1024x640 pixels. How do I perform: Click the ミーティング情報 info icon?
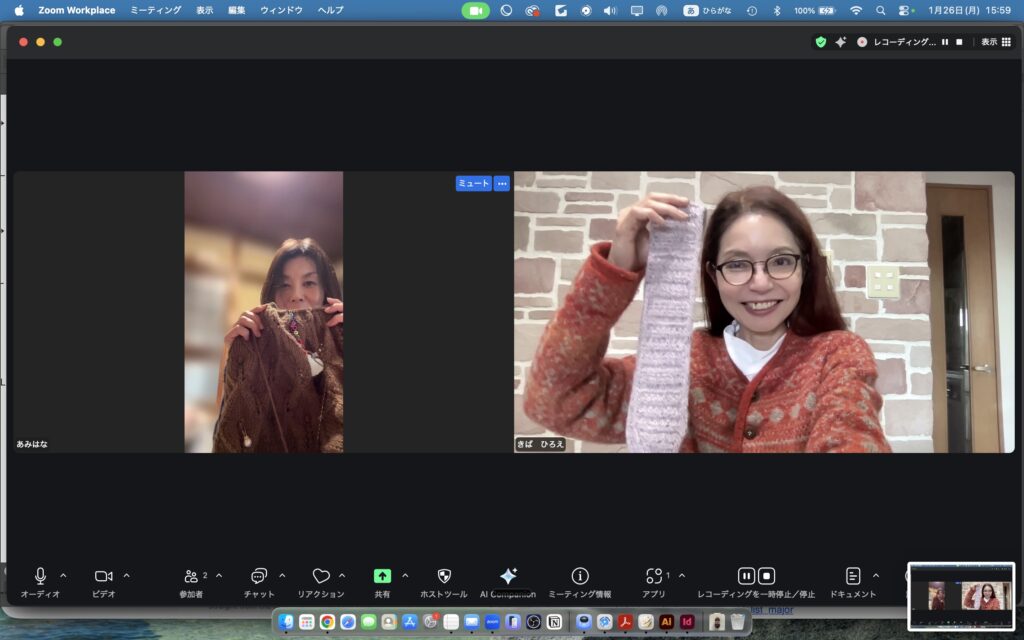(x=580, y=577)
